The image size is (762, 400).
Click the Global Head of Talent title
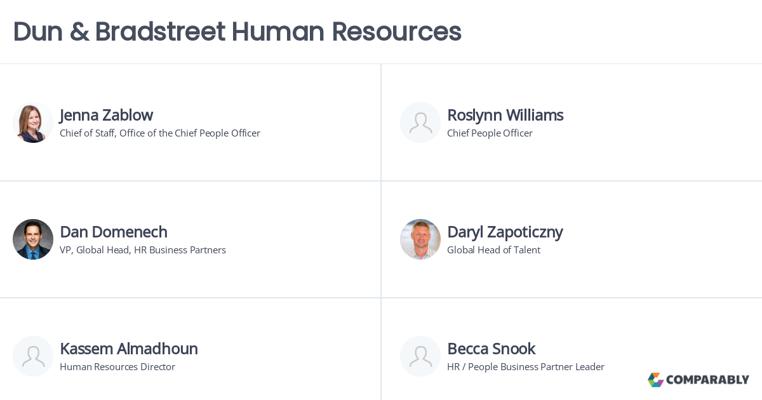[x=493, y=251]
